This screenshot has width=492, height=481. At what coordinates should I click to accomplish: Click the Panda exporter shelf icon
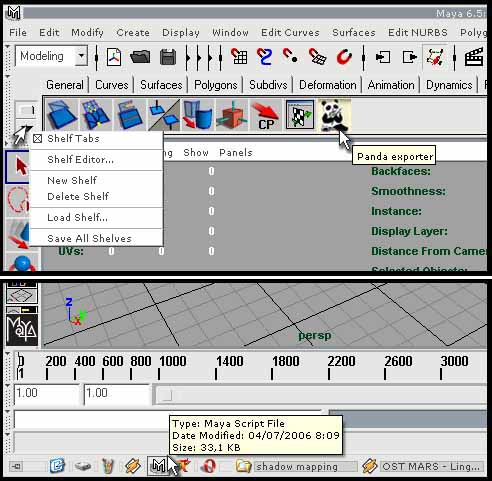(x=334, y=114)
